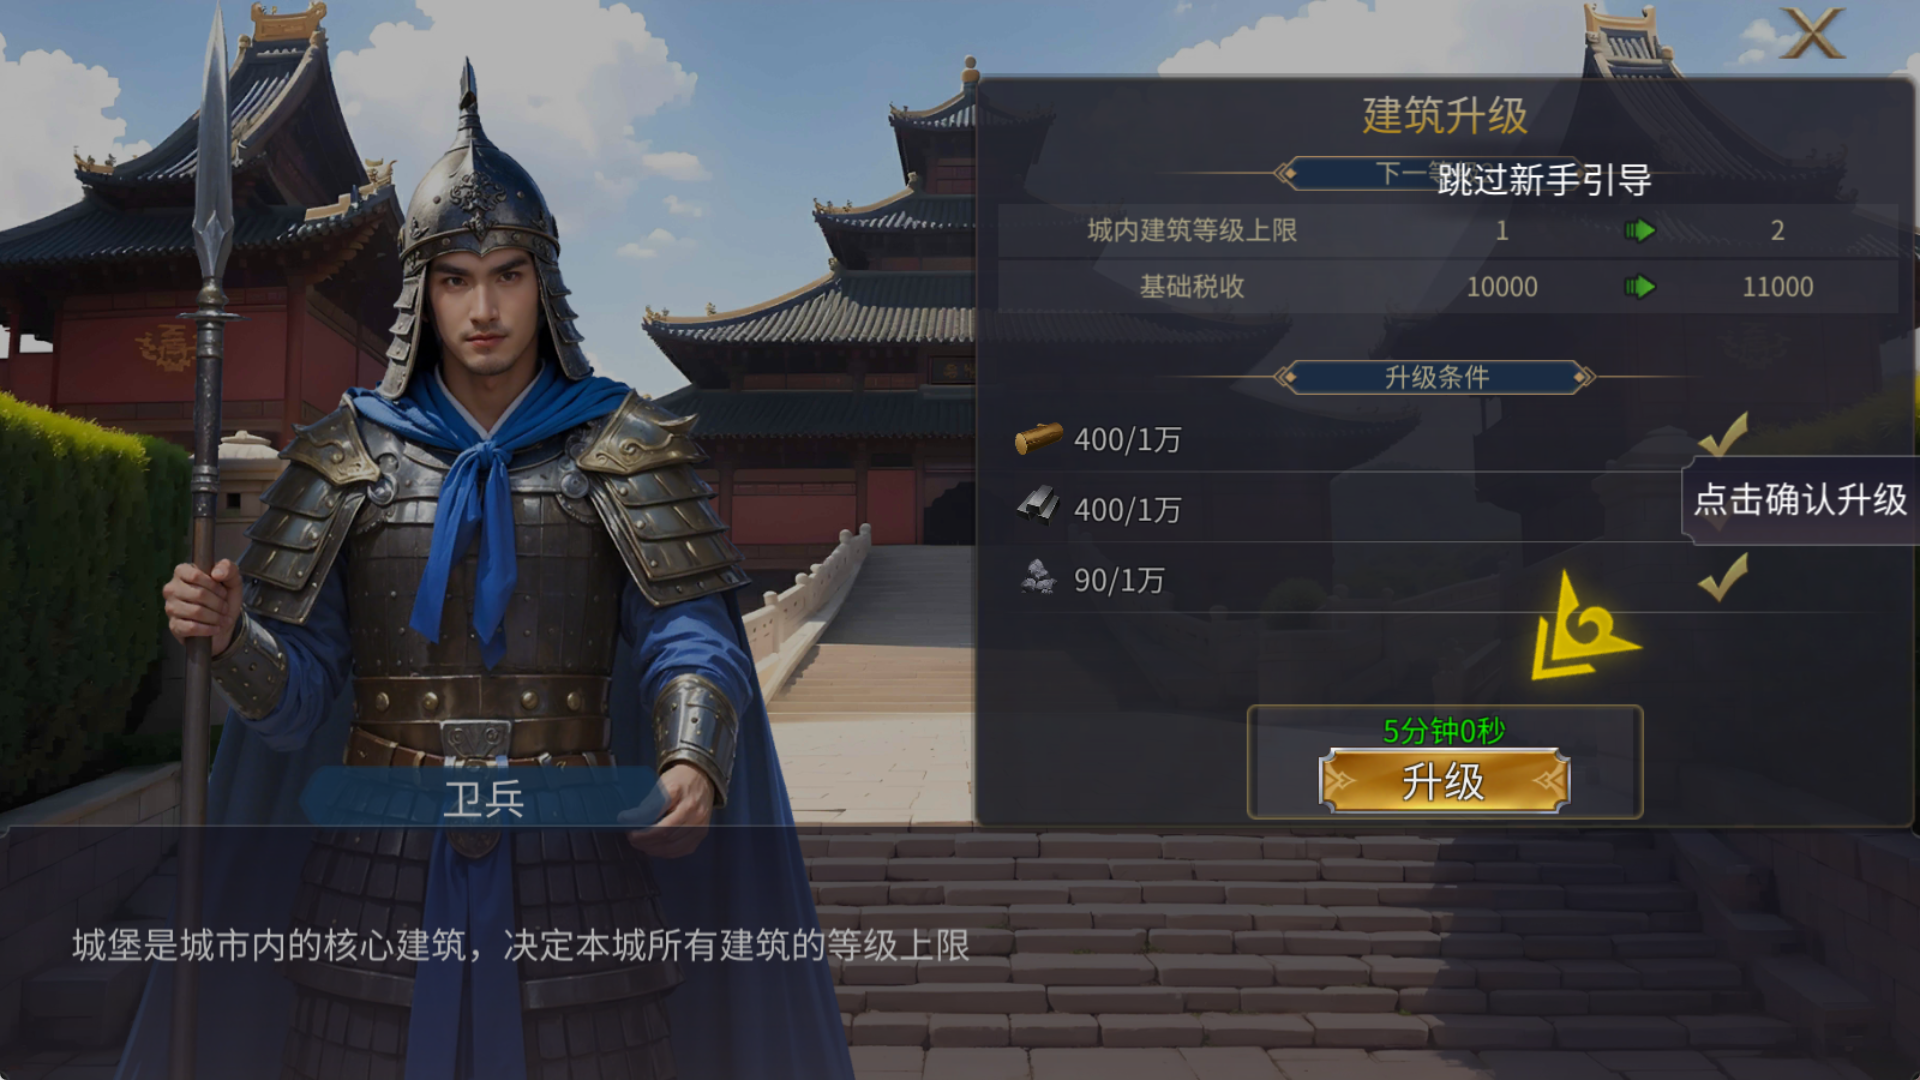This screenshot has height=1080, width=1920.
Task: Click 跳过新手引导 to skip tutorial
Action: click(x=1544, y=180)
